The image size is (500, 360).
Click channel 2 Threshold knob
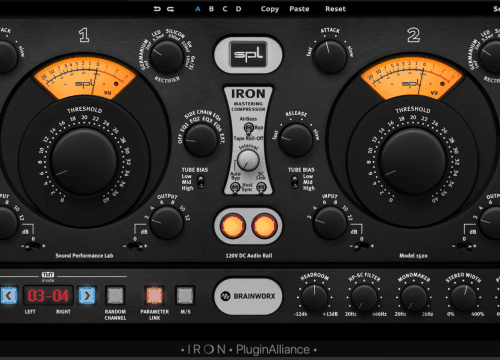click(x=412, y=162)
